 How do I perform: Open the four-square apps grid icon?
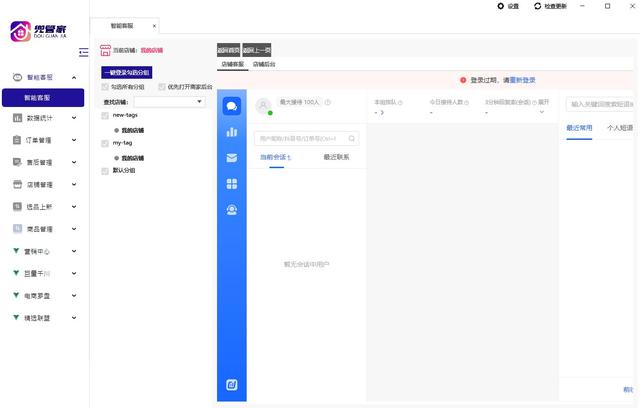232,184
